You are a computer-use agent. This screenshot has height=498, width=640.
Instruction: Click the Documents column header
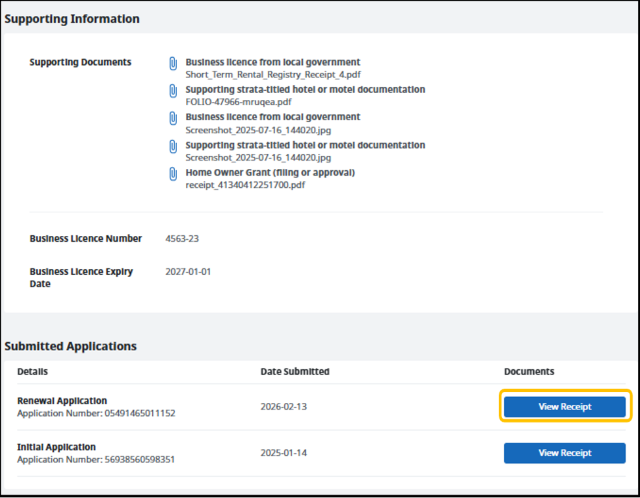(529, 371)
